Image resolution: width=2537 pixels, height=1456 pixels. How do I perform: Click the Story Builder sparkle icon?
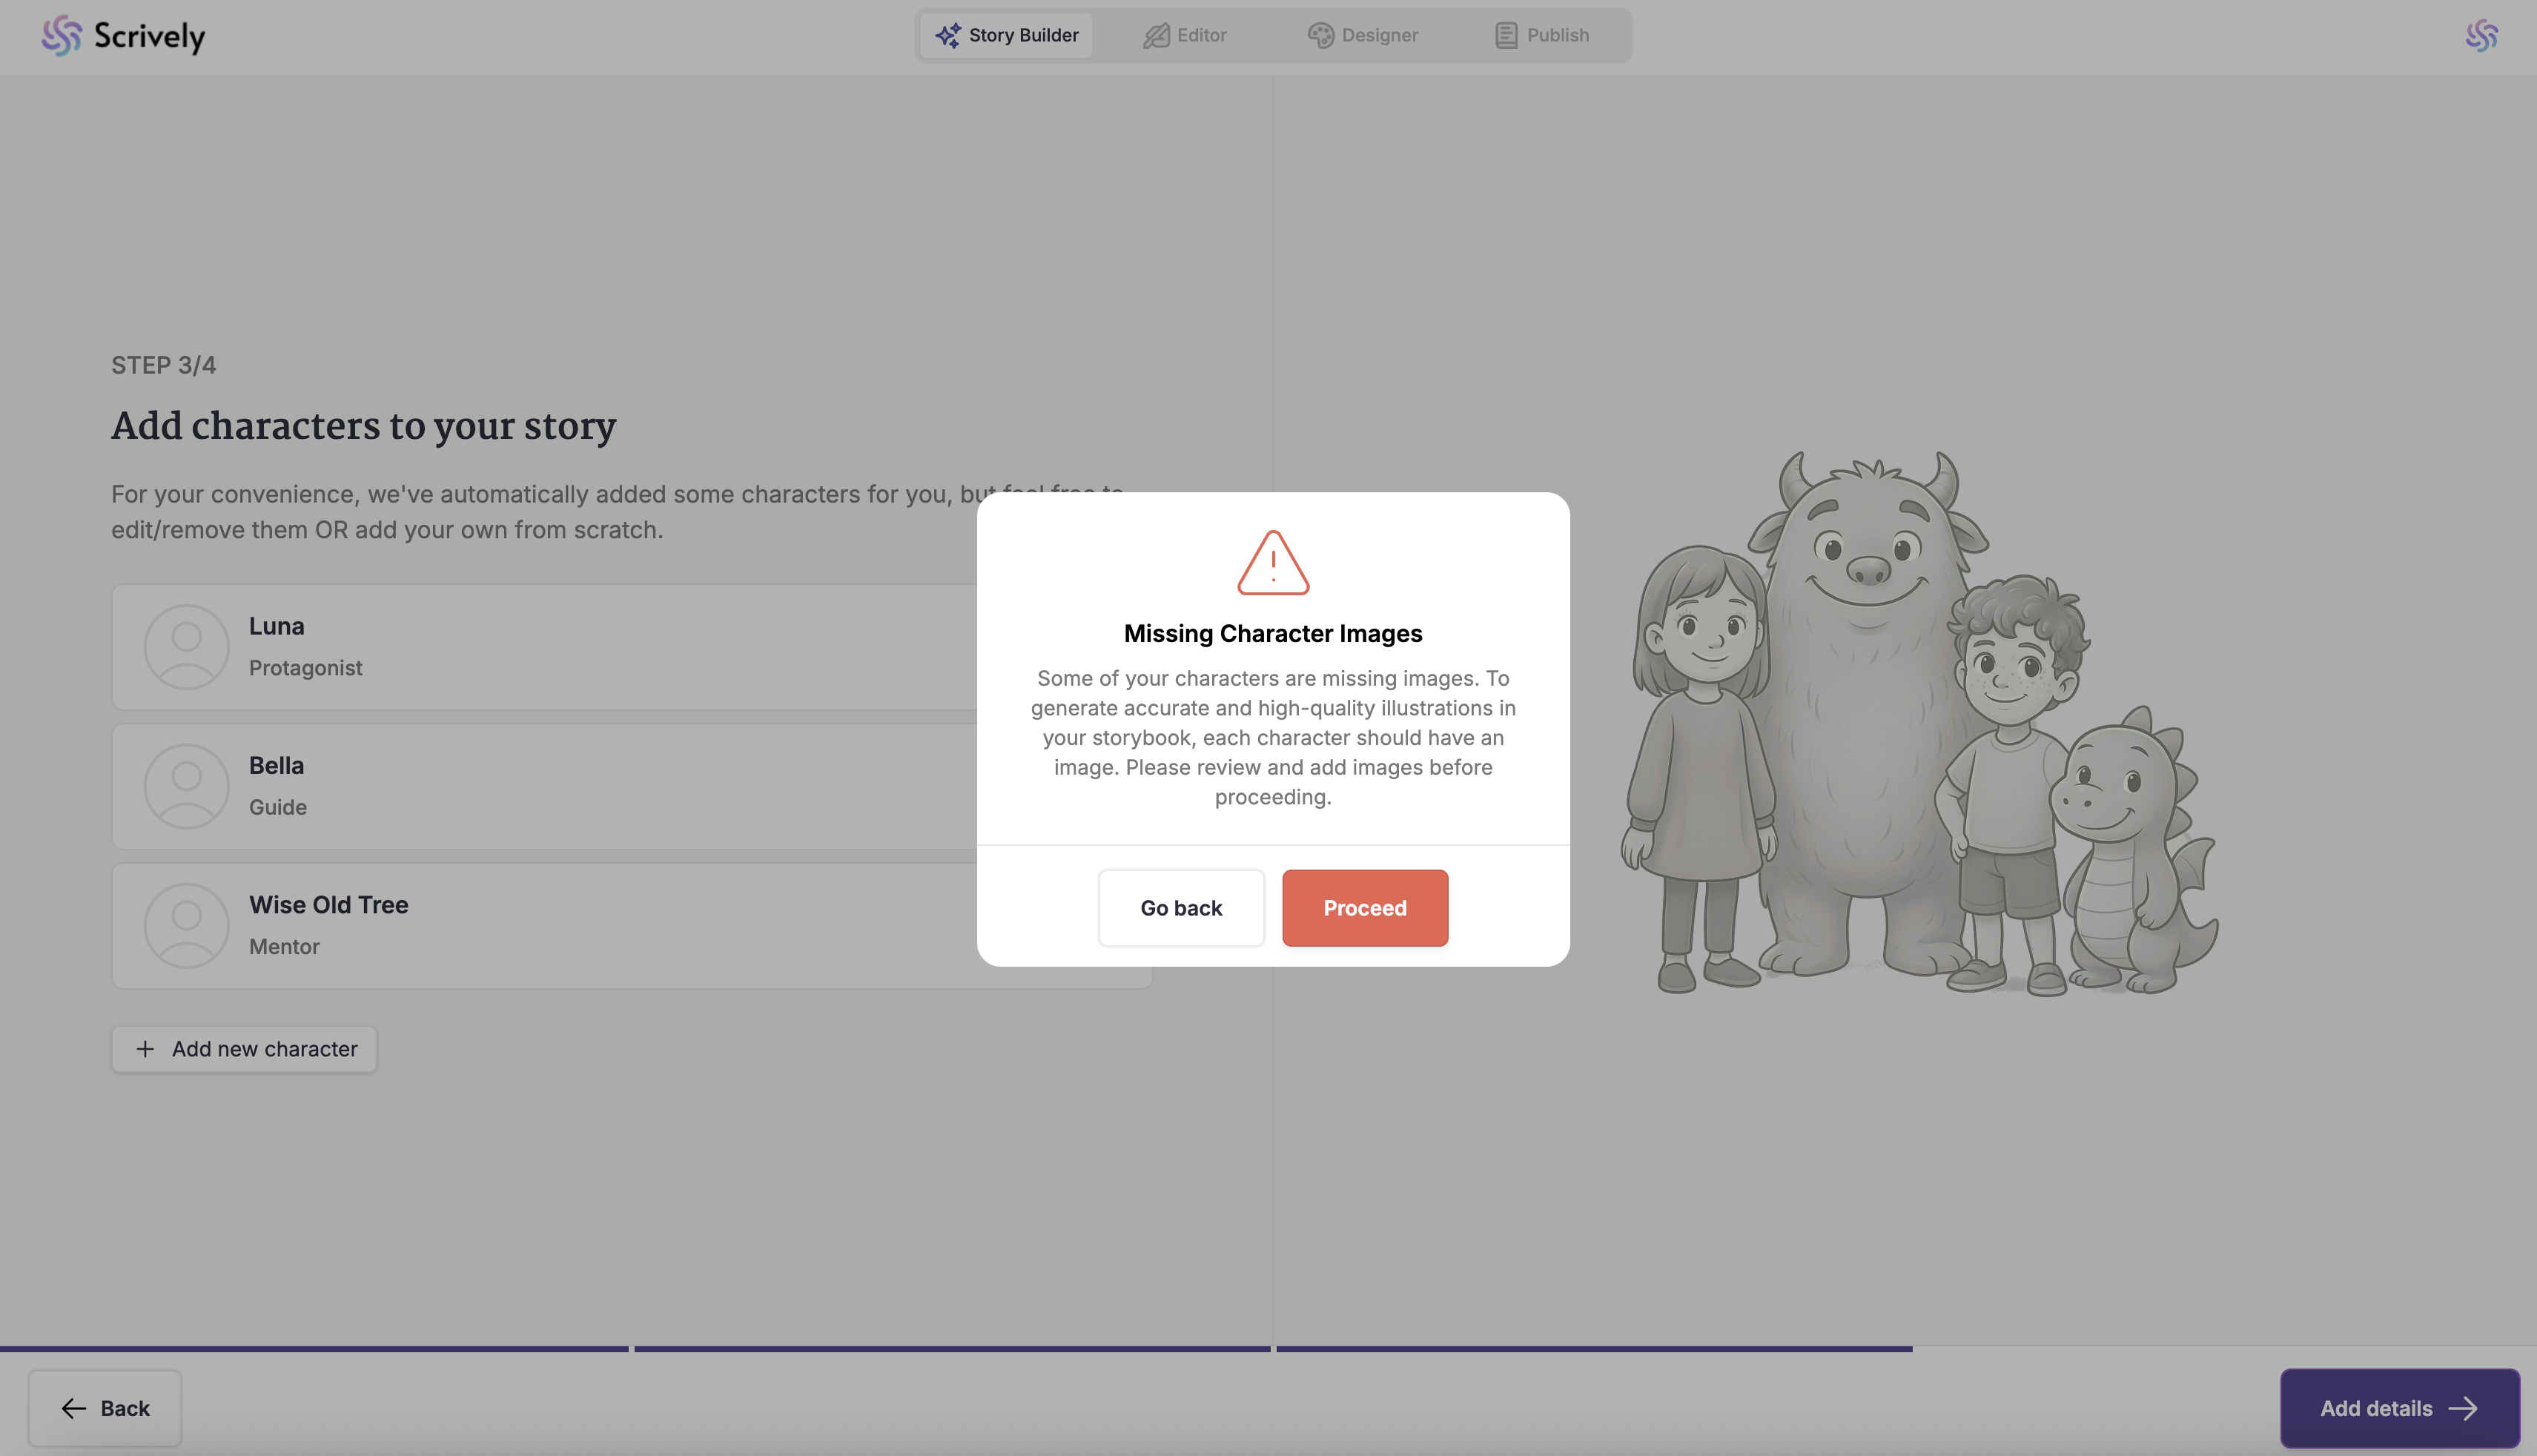947,36
